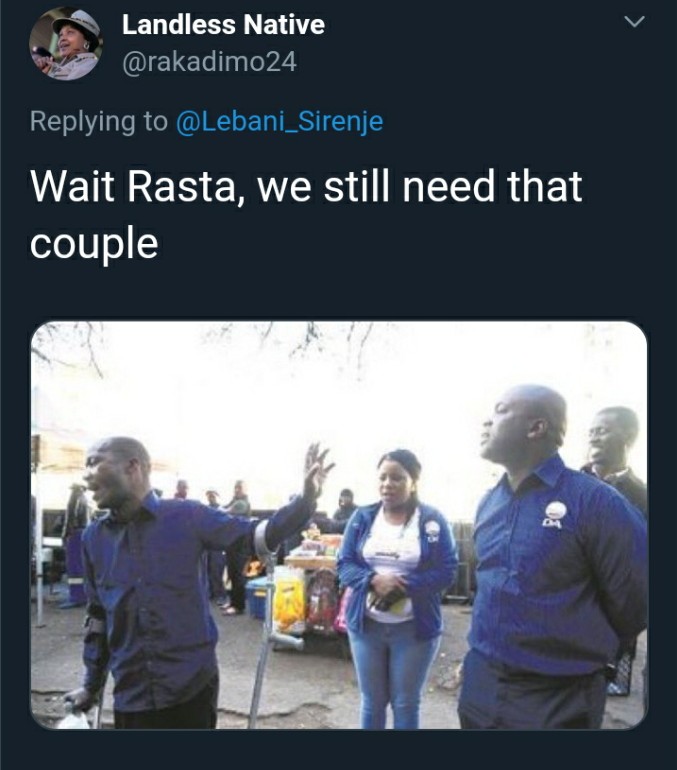Open Landless Native's profile picture

[66, 43]
